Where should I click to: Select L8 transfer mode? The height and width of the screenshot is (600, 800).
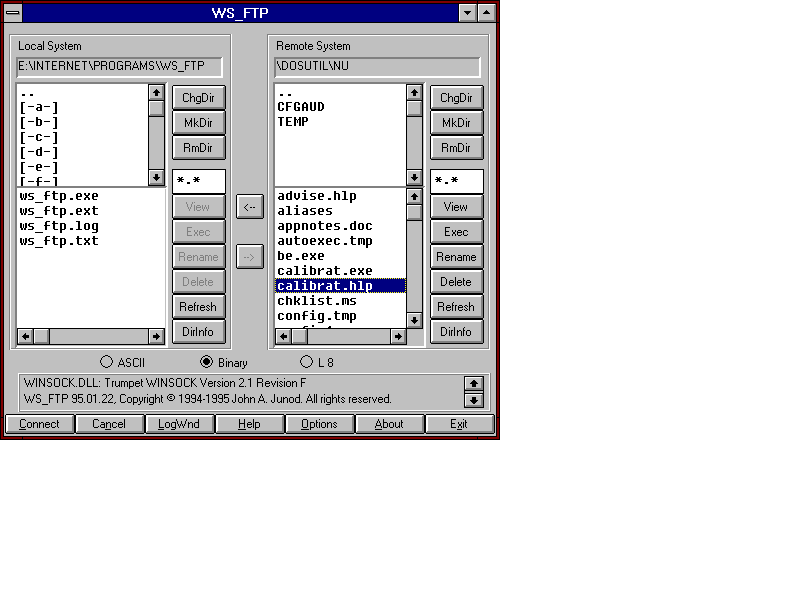[317, 362]
